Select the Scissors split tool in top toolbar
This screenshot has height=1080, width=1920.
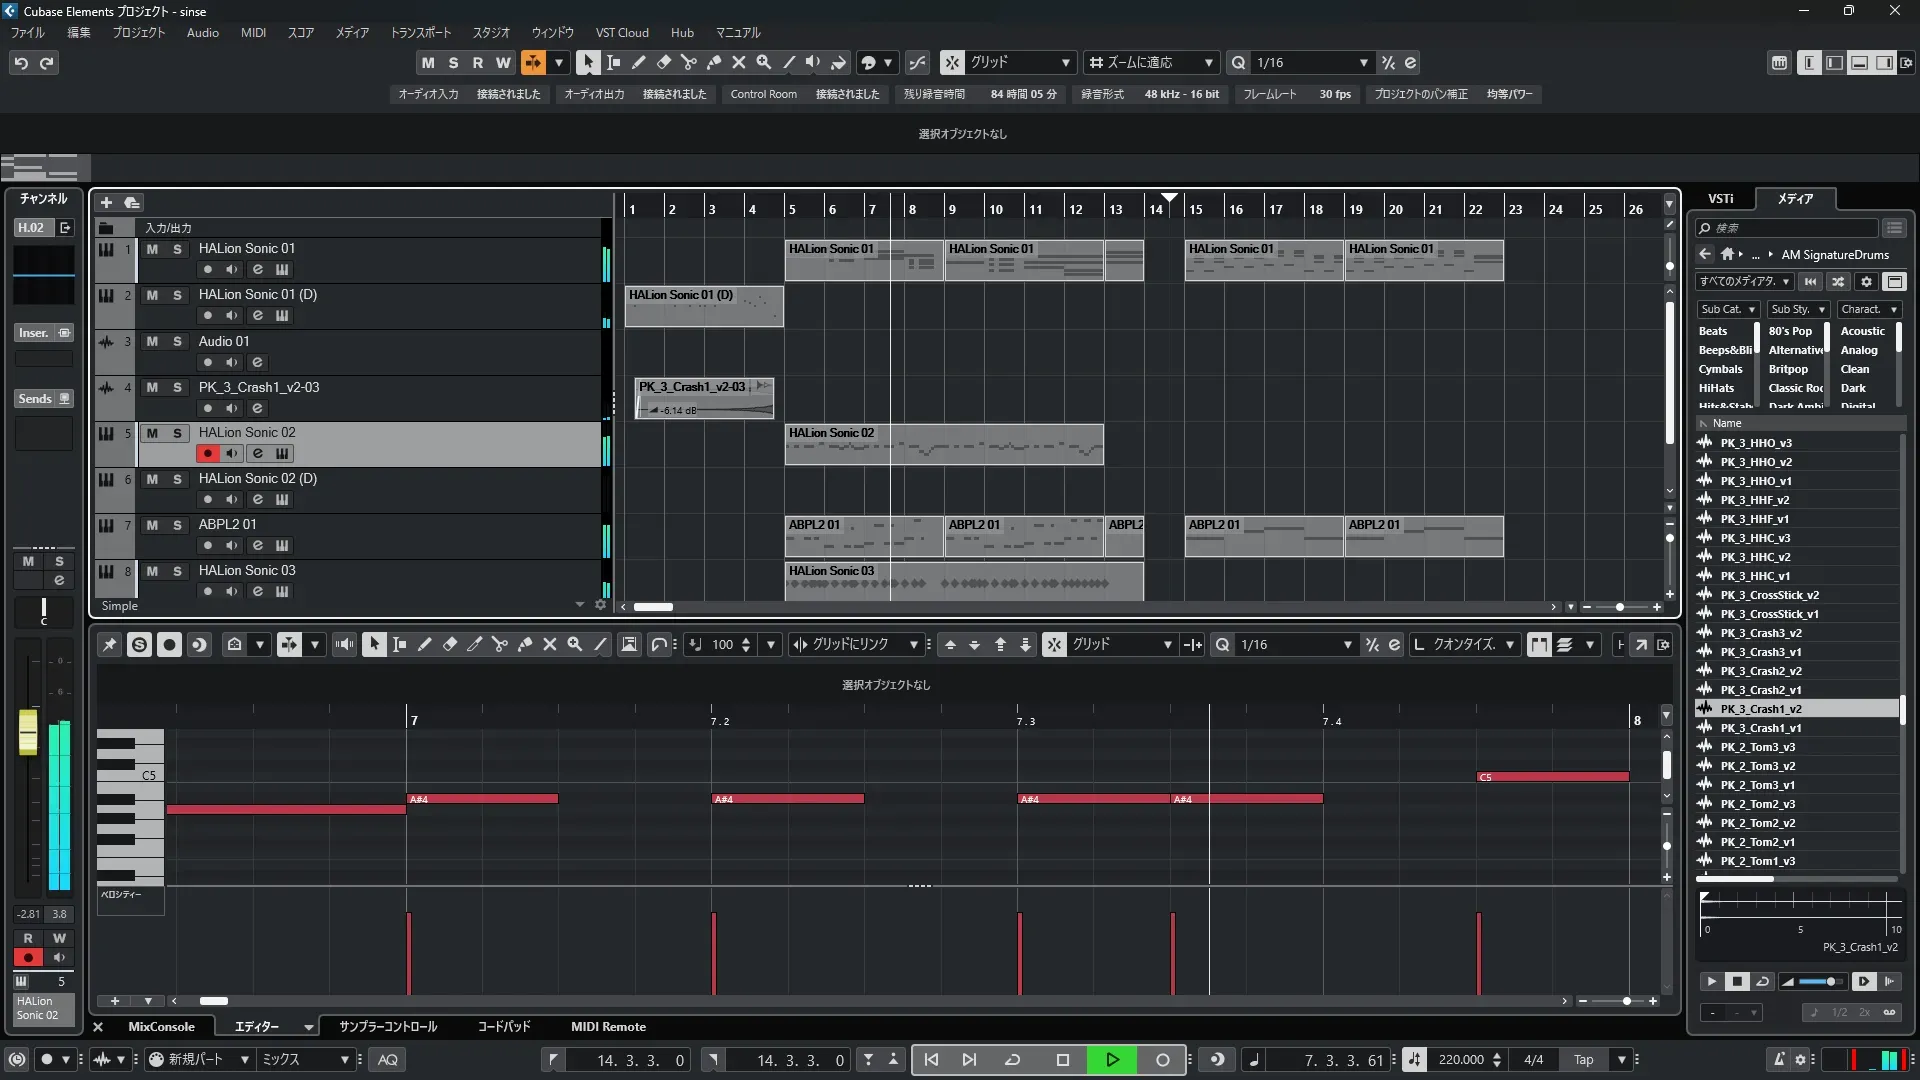click(x=688, y=62)
